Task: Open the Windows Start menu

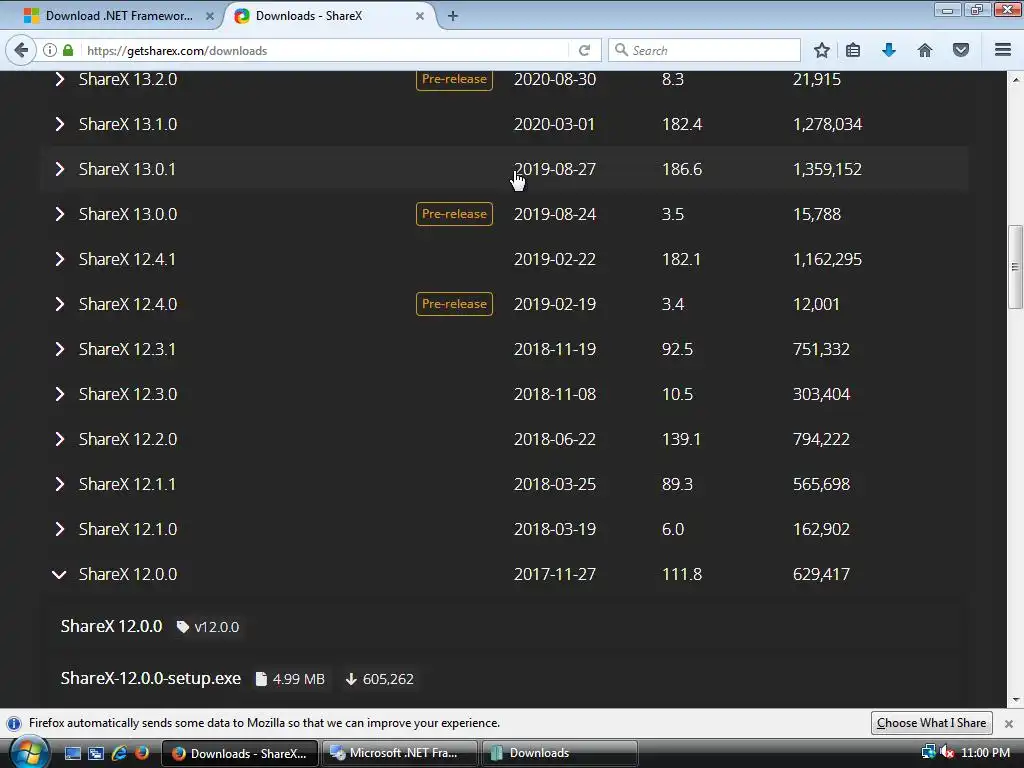Action: (29, 753)
